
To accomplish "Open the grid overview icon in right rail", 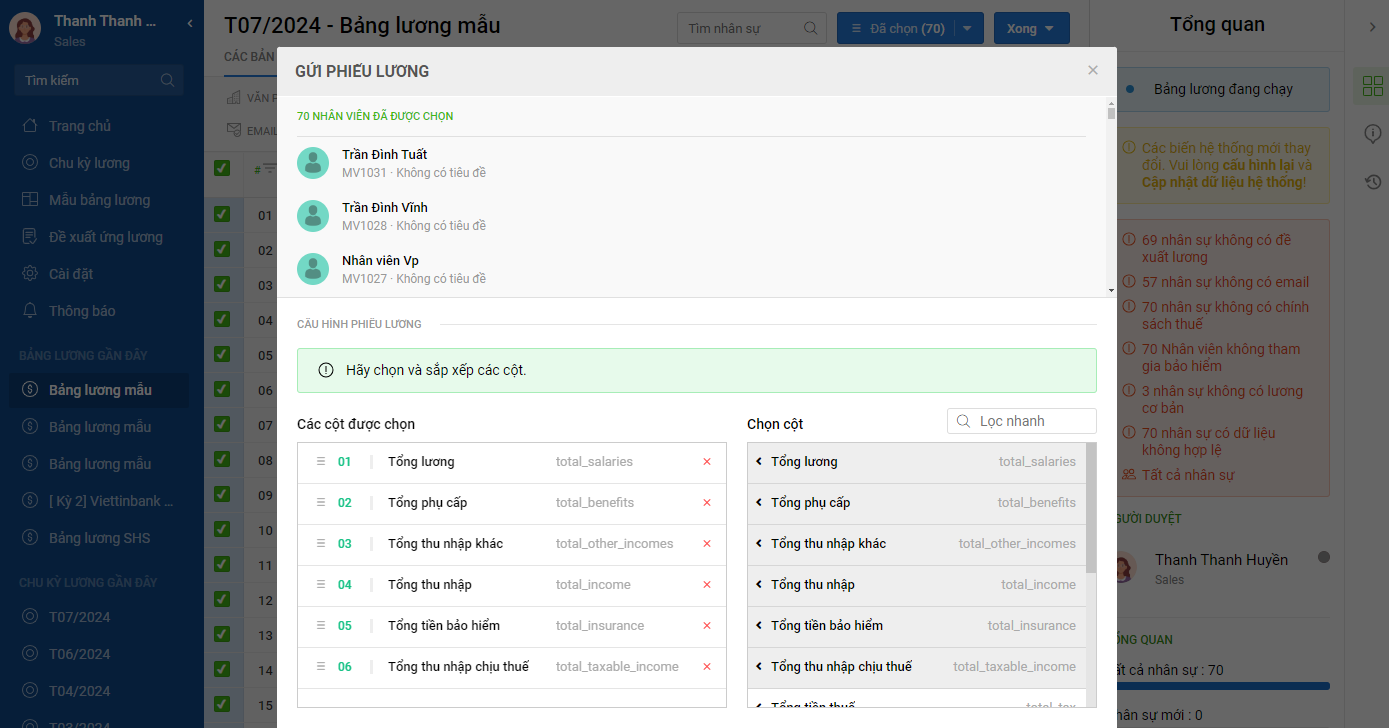I will click(1373, 86).
